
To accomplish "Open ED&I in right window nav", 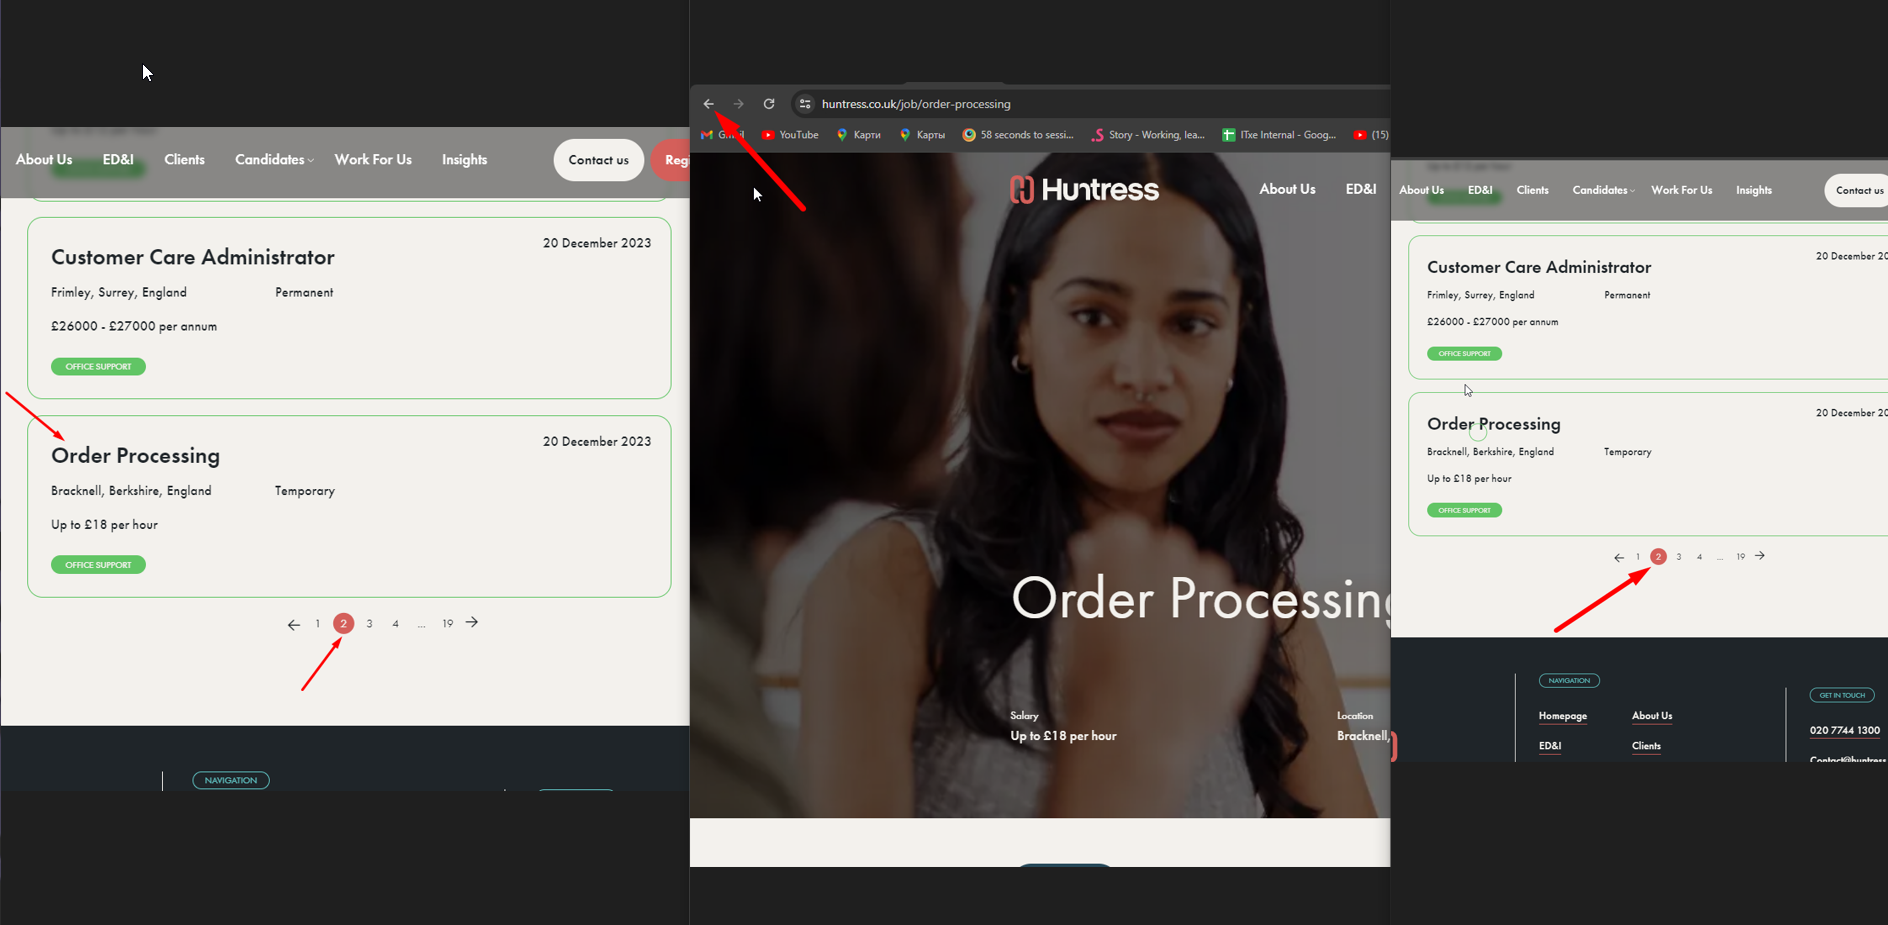I will 1480,190.
